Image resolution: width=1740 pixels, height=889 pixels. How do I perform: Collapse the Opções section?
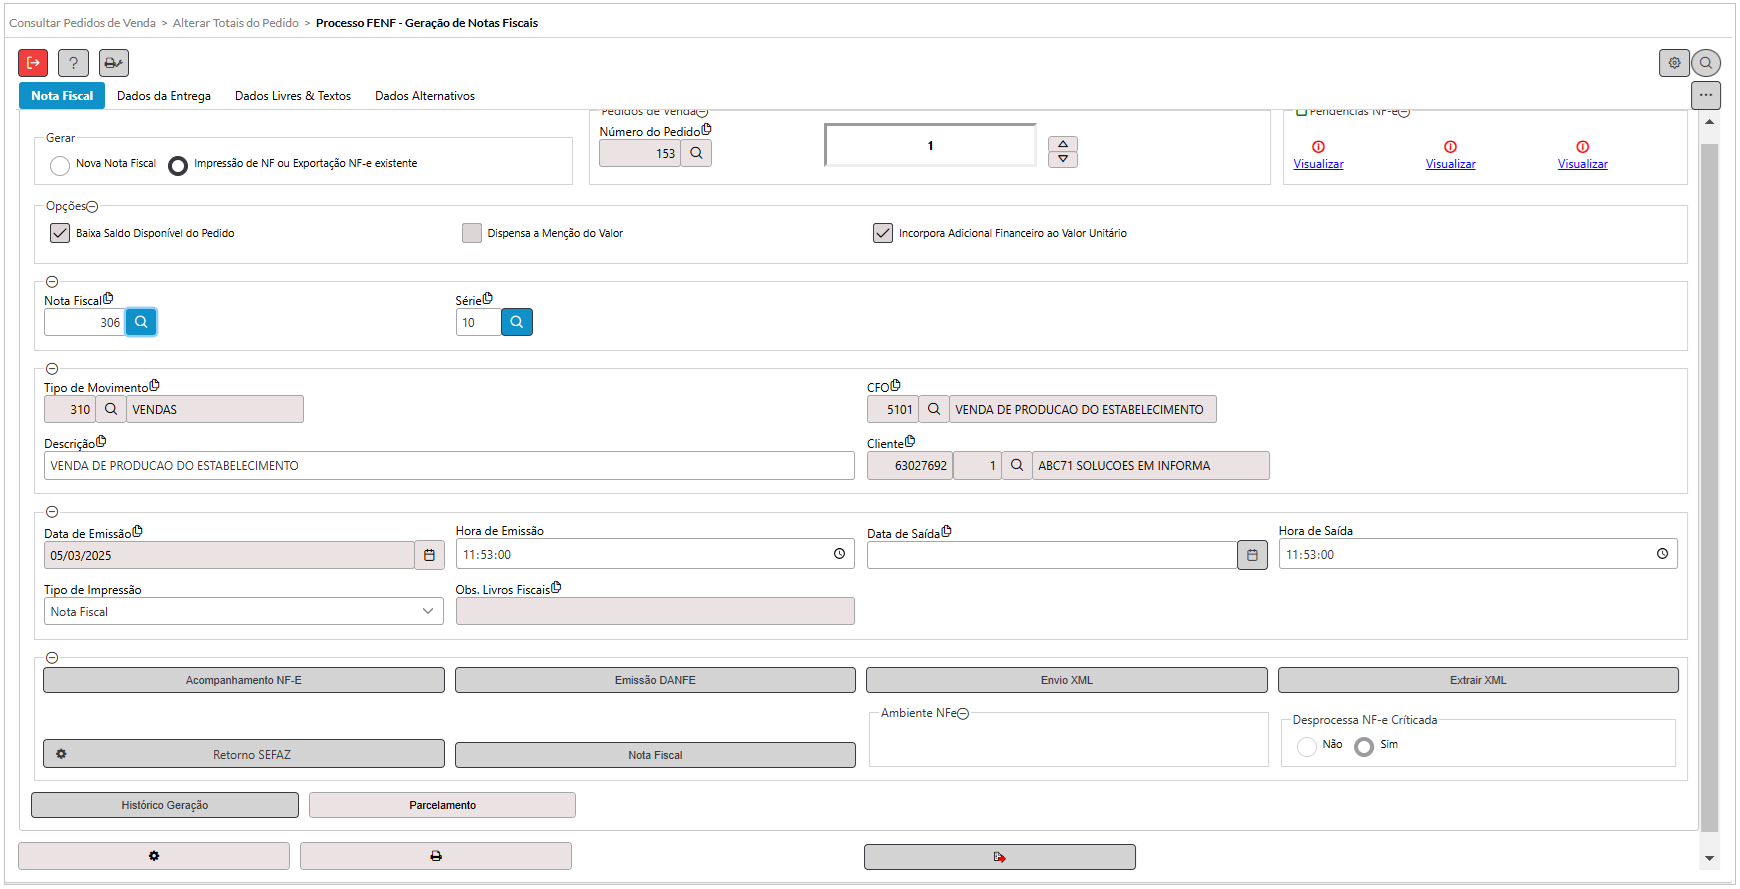(x=92, y=207)
